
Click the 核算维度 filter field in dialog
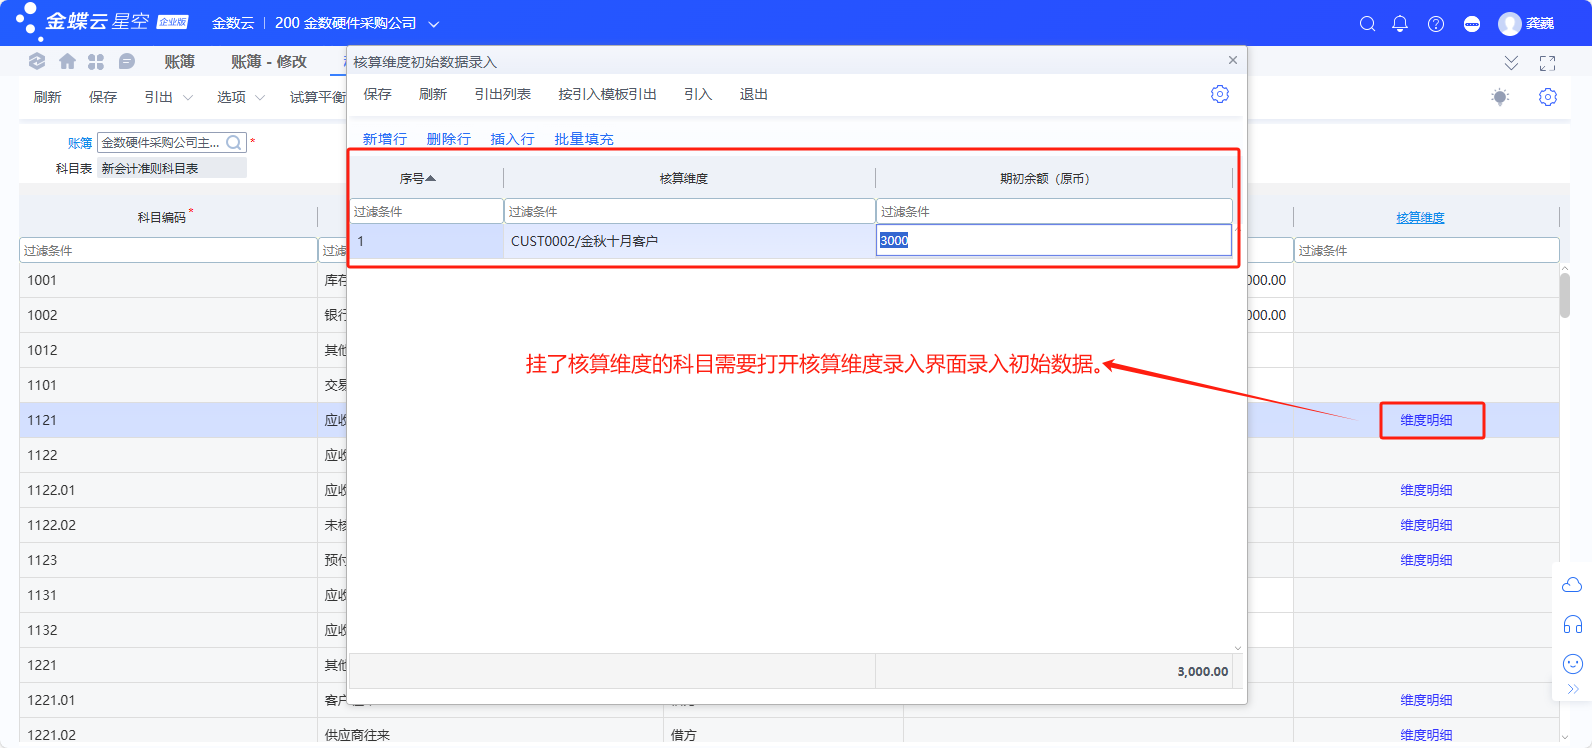click(690, 211)
